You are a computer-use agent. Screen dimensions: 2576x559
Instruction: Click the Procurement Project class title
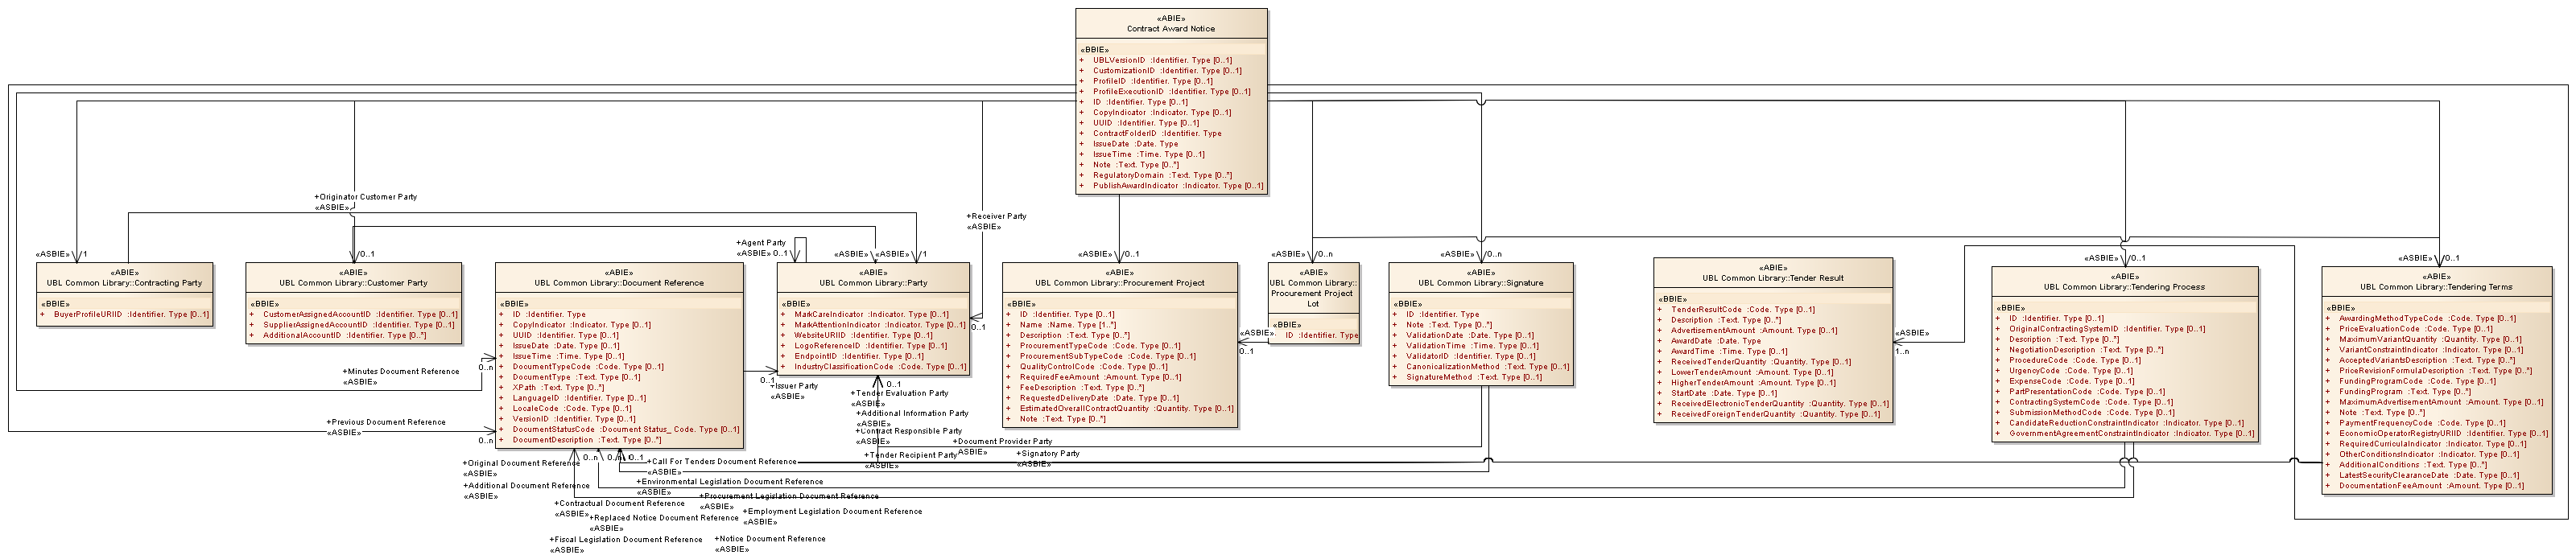coord(1119,283)
